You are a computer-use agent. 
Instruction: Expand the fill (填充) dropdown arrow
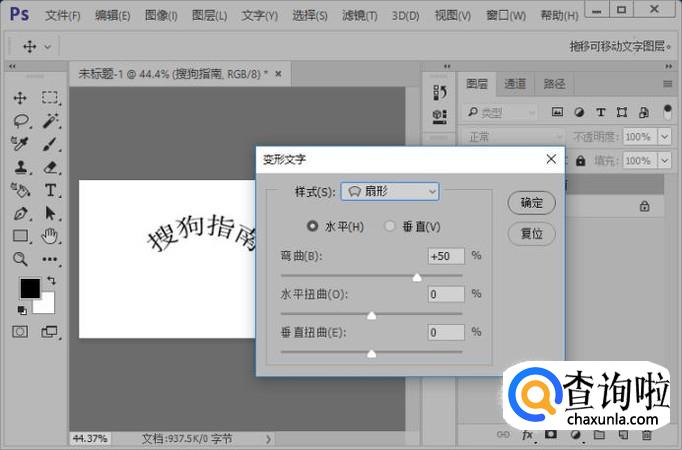pos(665,161)
